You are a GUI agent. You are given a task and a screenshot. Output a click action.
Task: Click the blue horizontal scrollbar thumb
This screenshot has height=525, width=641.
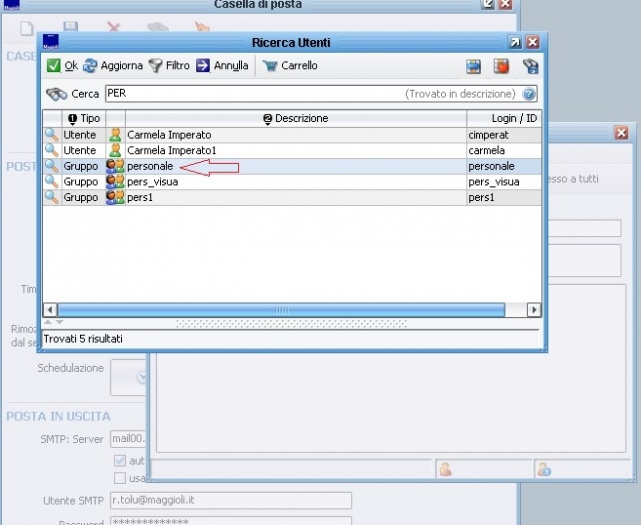[281, 310]
